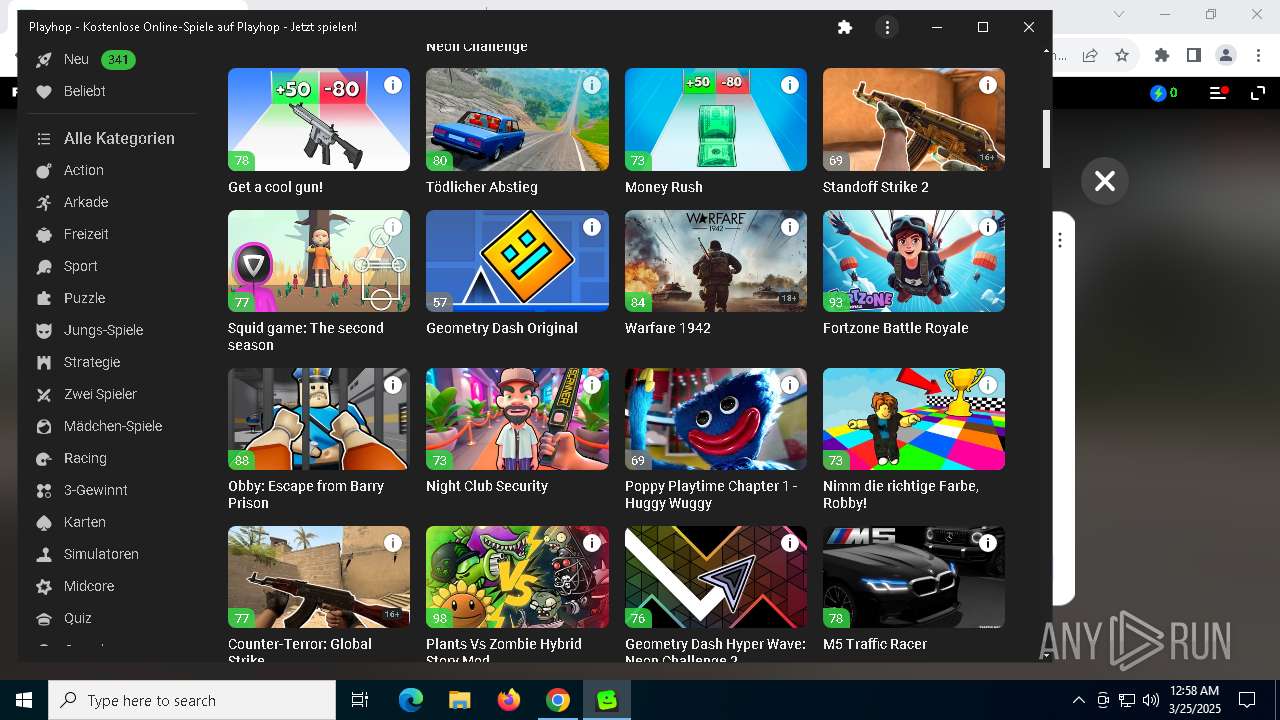Screen dimensions: 1280x720
Task: Open the Simulatoren category
Action: click(101, 554)
